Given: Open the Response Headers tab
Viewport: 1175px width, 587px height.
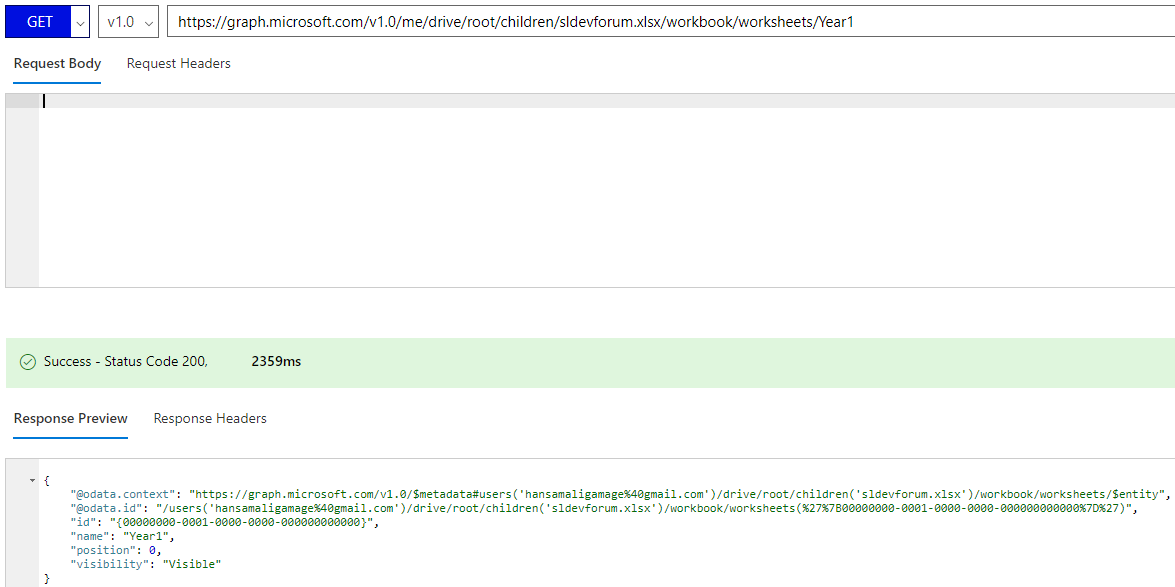Looking at the screenshot, I should [x=210, y=418].
